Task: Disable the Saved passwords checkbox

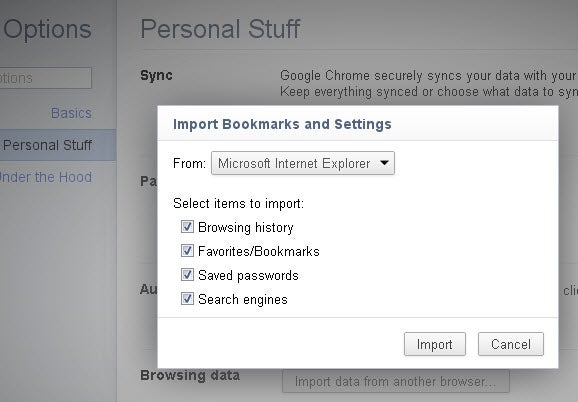Action: (x=187, y=275)
